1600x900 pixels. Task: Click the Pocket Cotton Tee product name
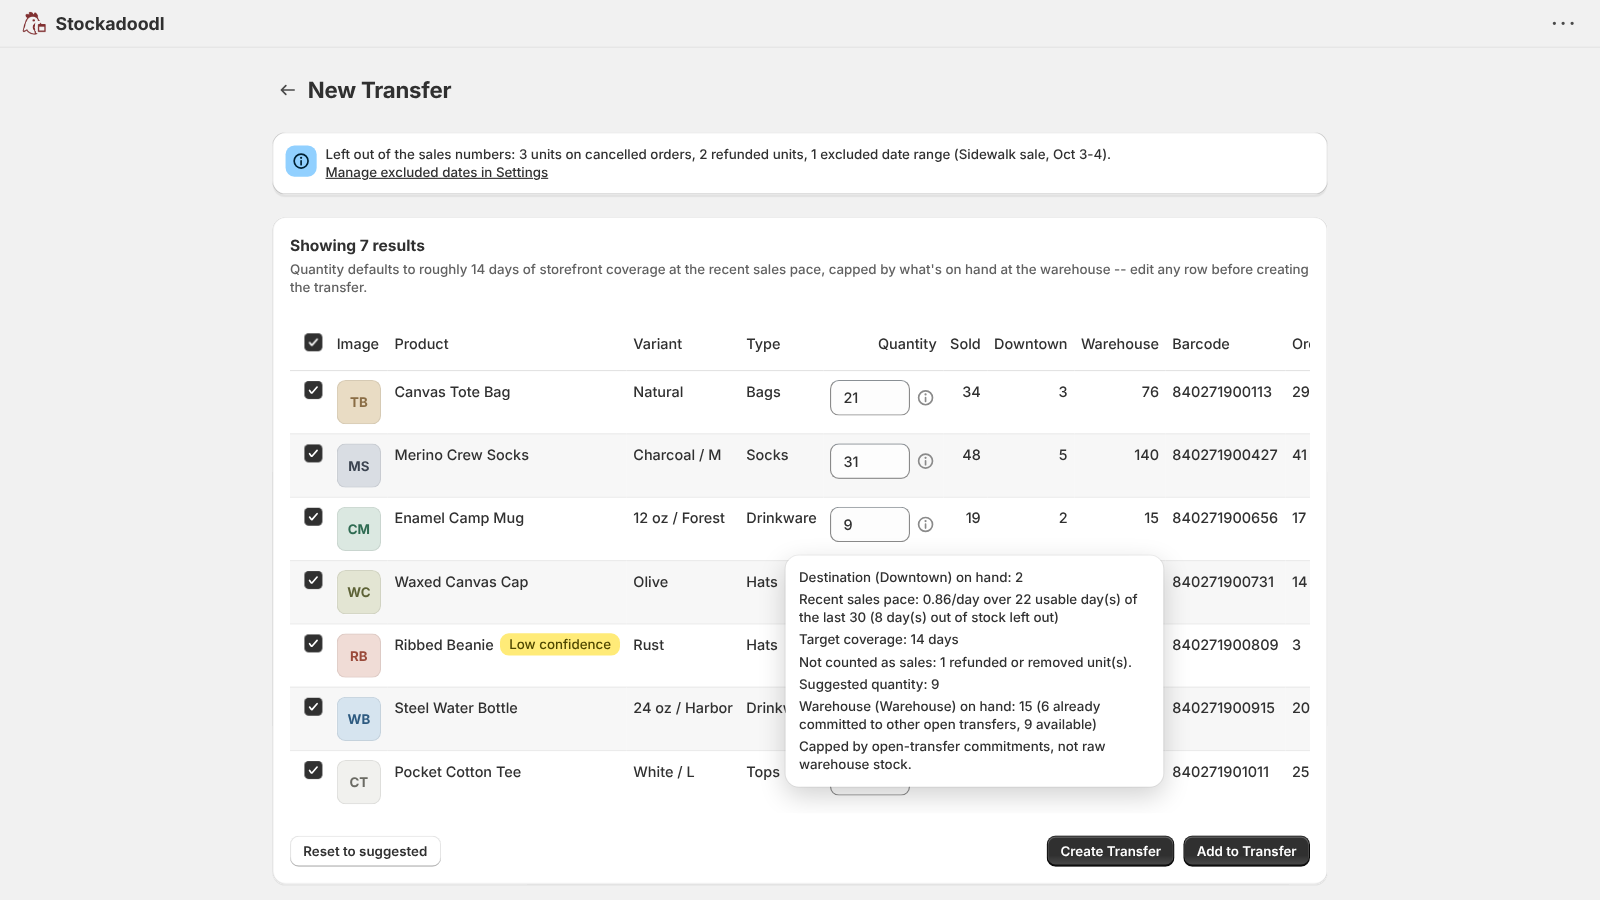click(x=458, y=772)
